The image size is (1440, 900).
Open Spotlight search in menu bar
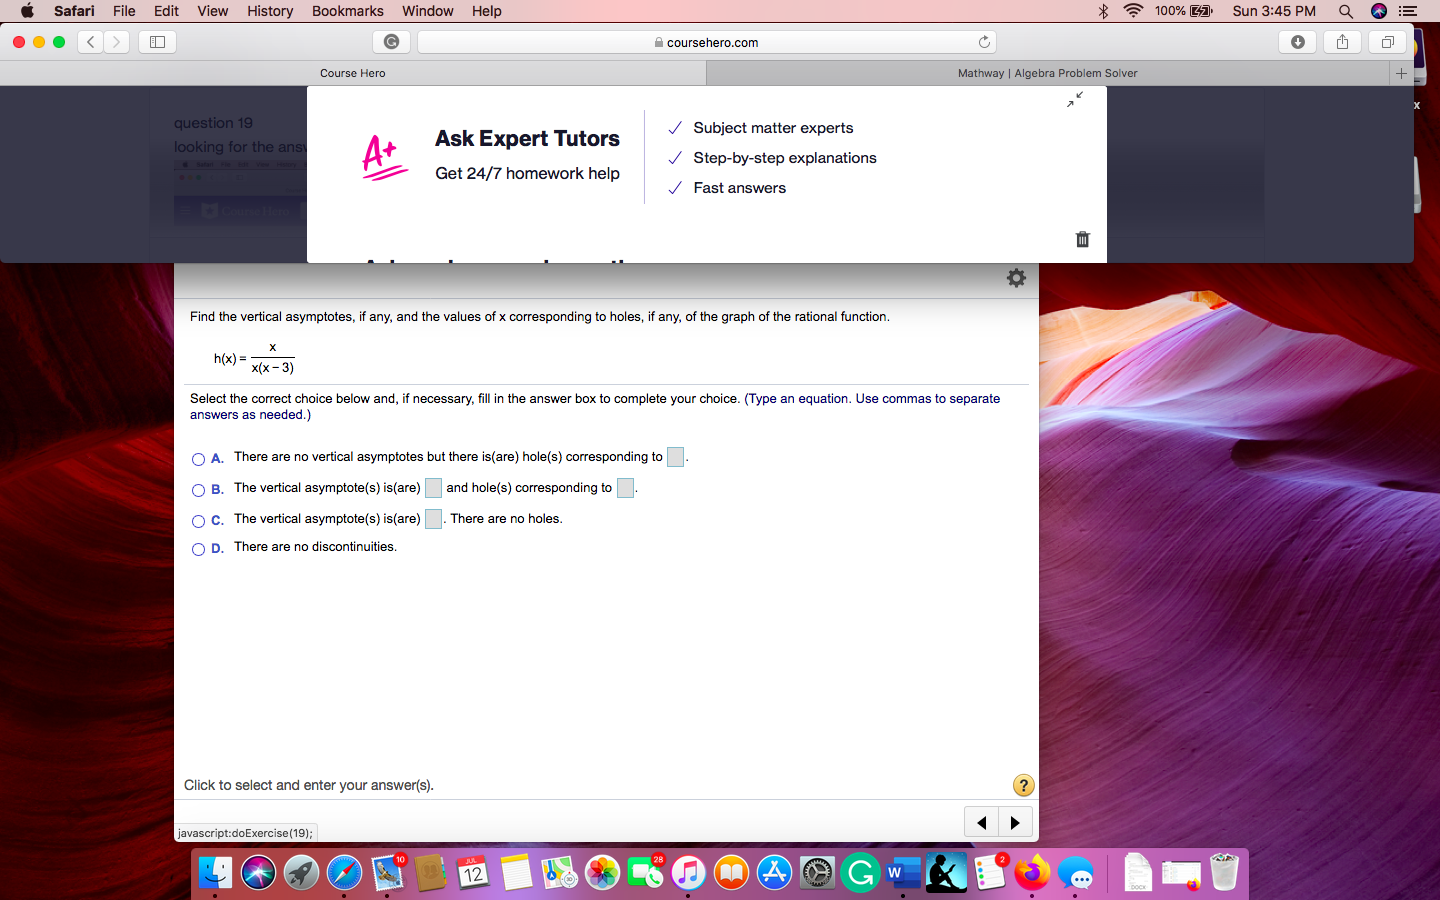1345,11
